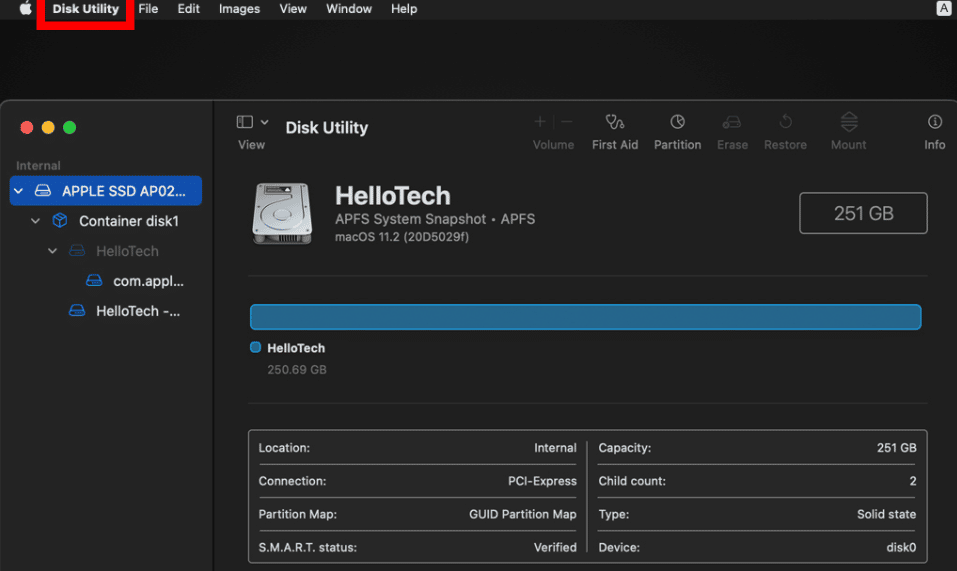Click the Connection value PCI-Express
Image resolution: width=957 pixels, height=571 pixels.
tap(542, 481)
